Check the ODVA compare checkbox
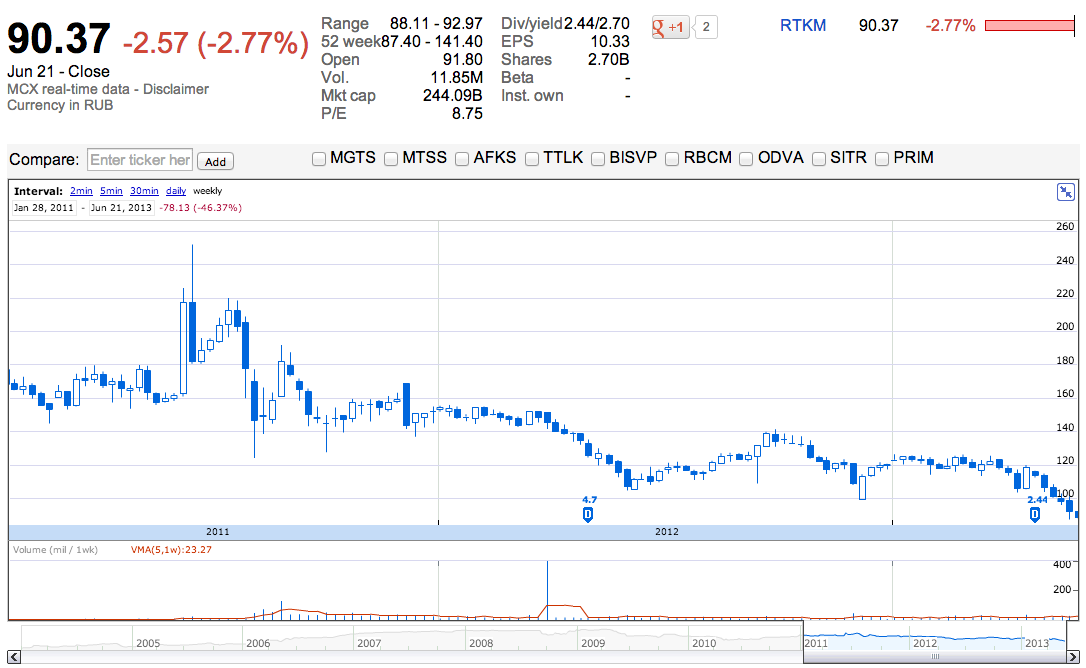Image resolution: width=1086 pixels, height=668 pixels. click(746, 159)
